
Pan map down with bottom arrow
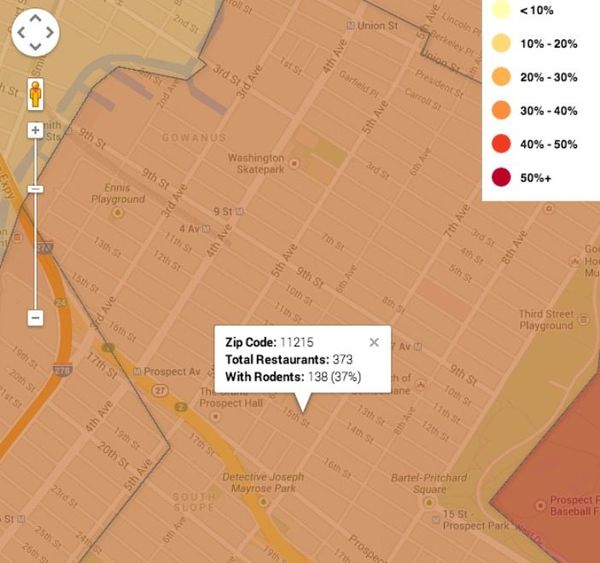35,47
